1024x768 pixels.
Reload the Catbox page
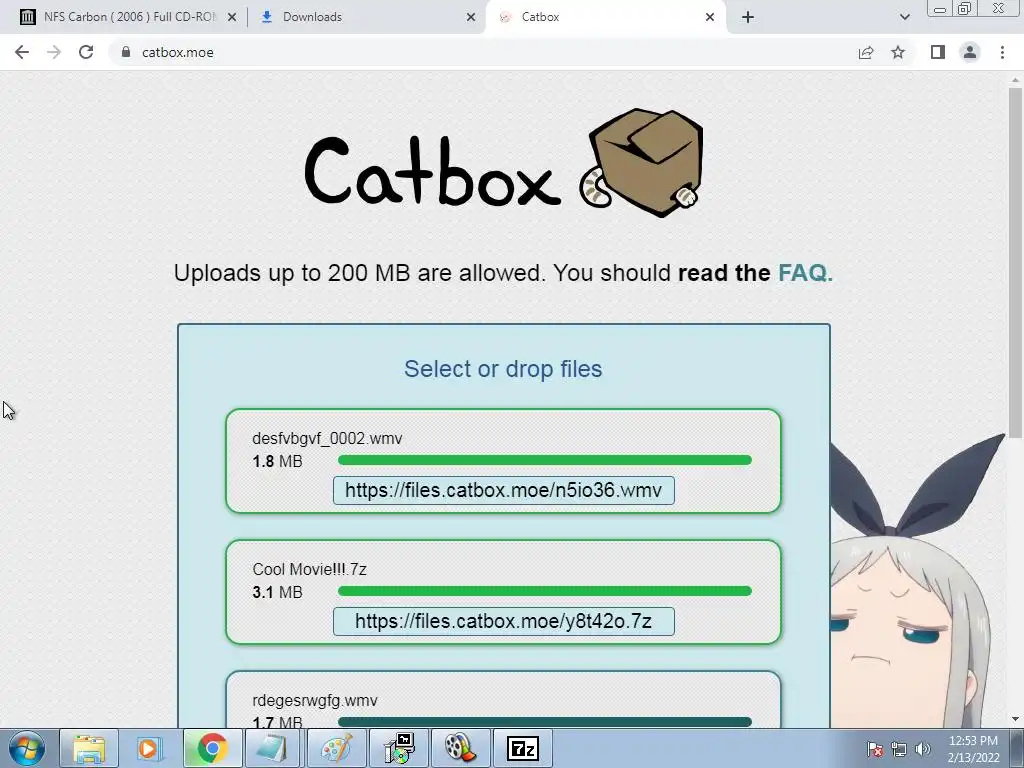pos(86,52)
